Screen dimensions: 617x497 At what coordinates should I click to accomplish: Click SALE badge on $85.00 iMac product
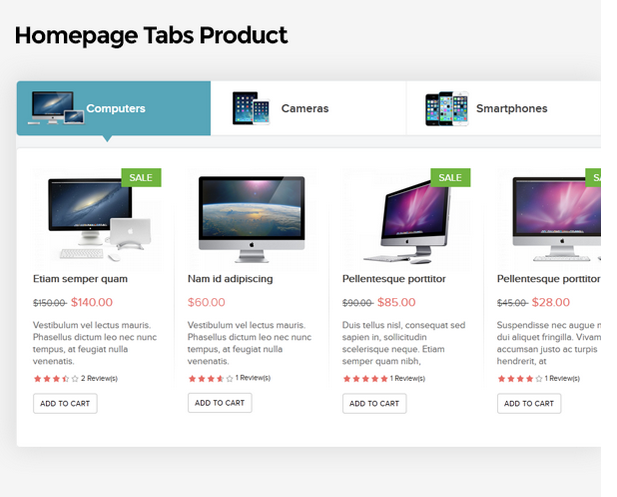[451, 177]
